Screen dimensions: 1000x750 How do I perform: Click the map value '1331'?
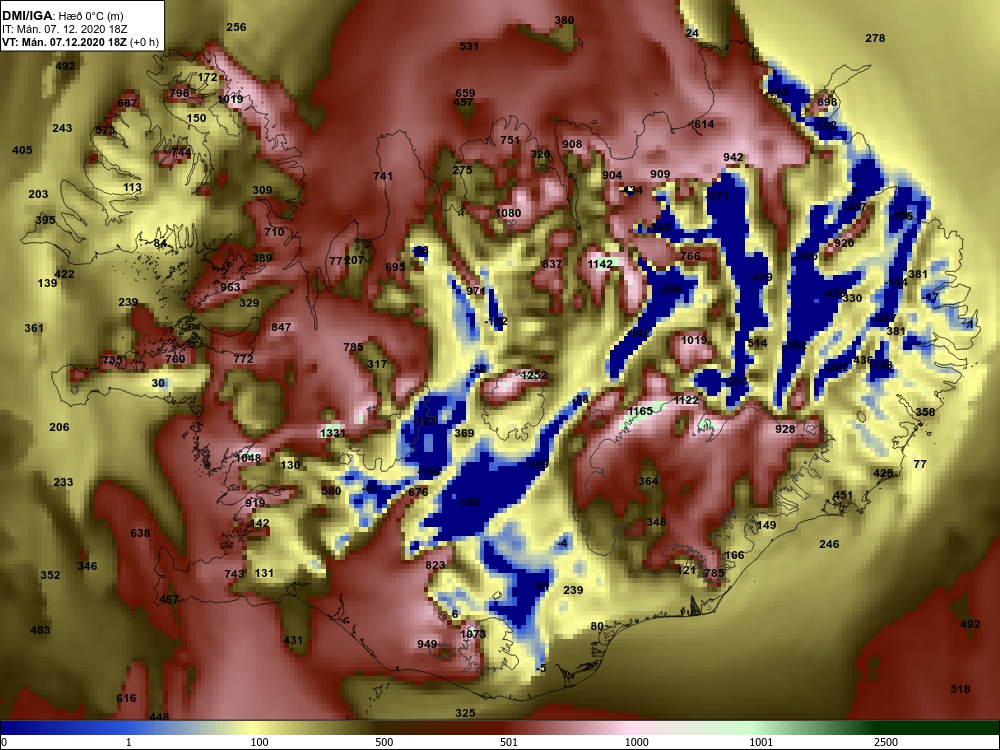coord(333,433)
